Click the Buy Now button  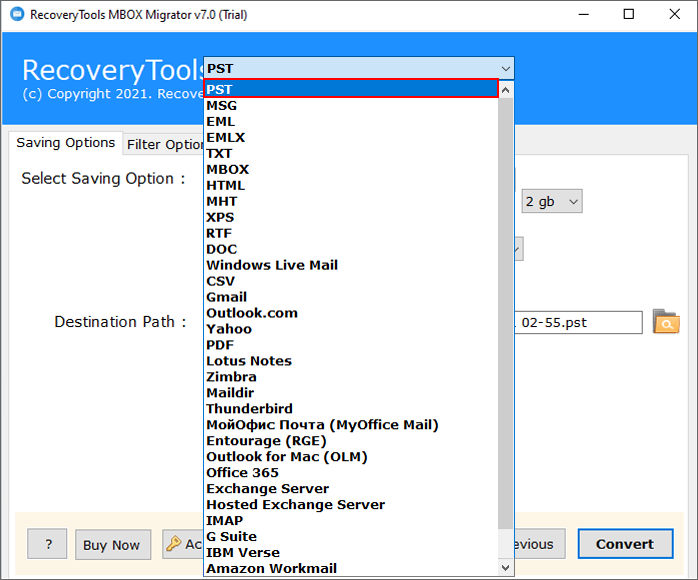(113, 544)
